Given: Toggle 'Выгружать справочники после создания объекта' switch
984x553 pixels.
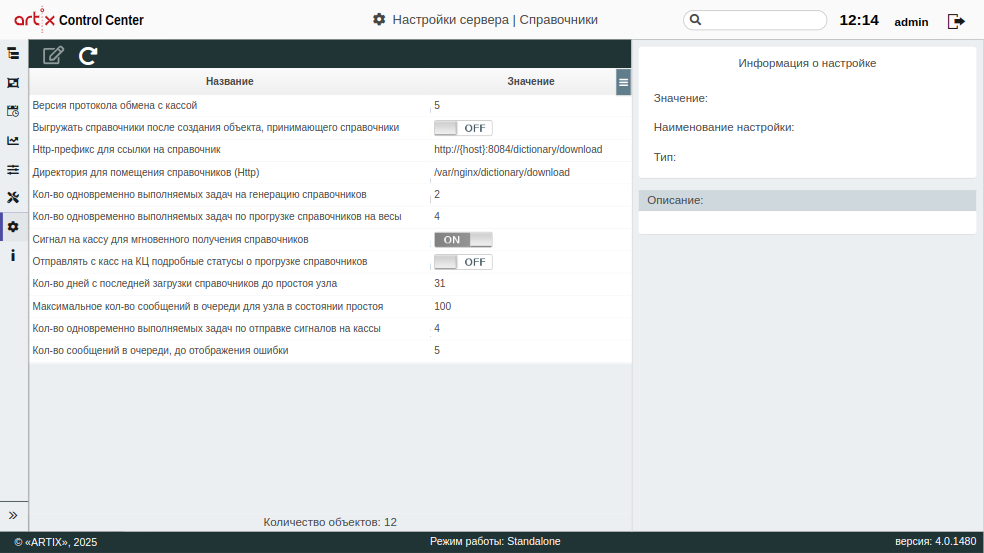Looking at the screenshot, I should tap(463, 128).
